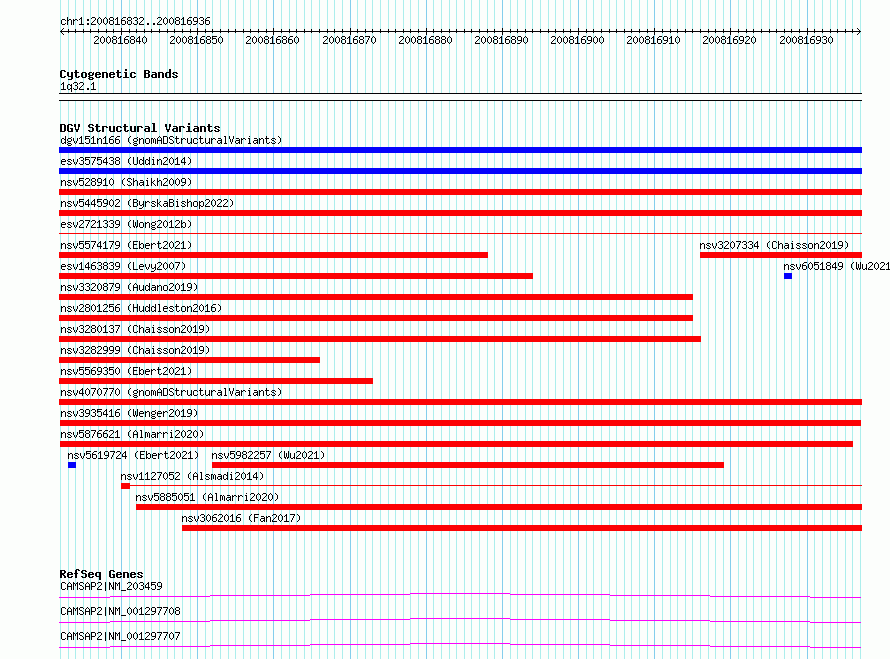This screenshot has height=659, width=890.
Task: Open the RefSeq Genes track title
Action: (x=102, y=574)
